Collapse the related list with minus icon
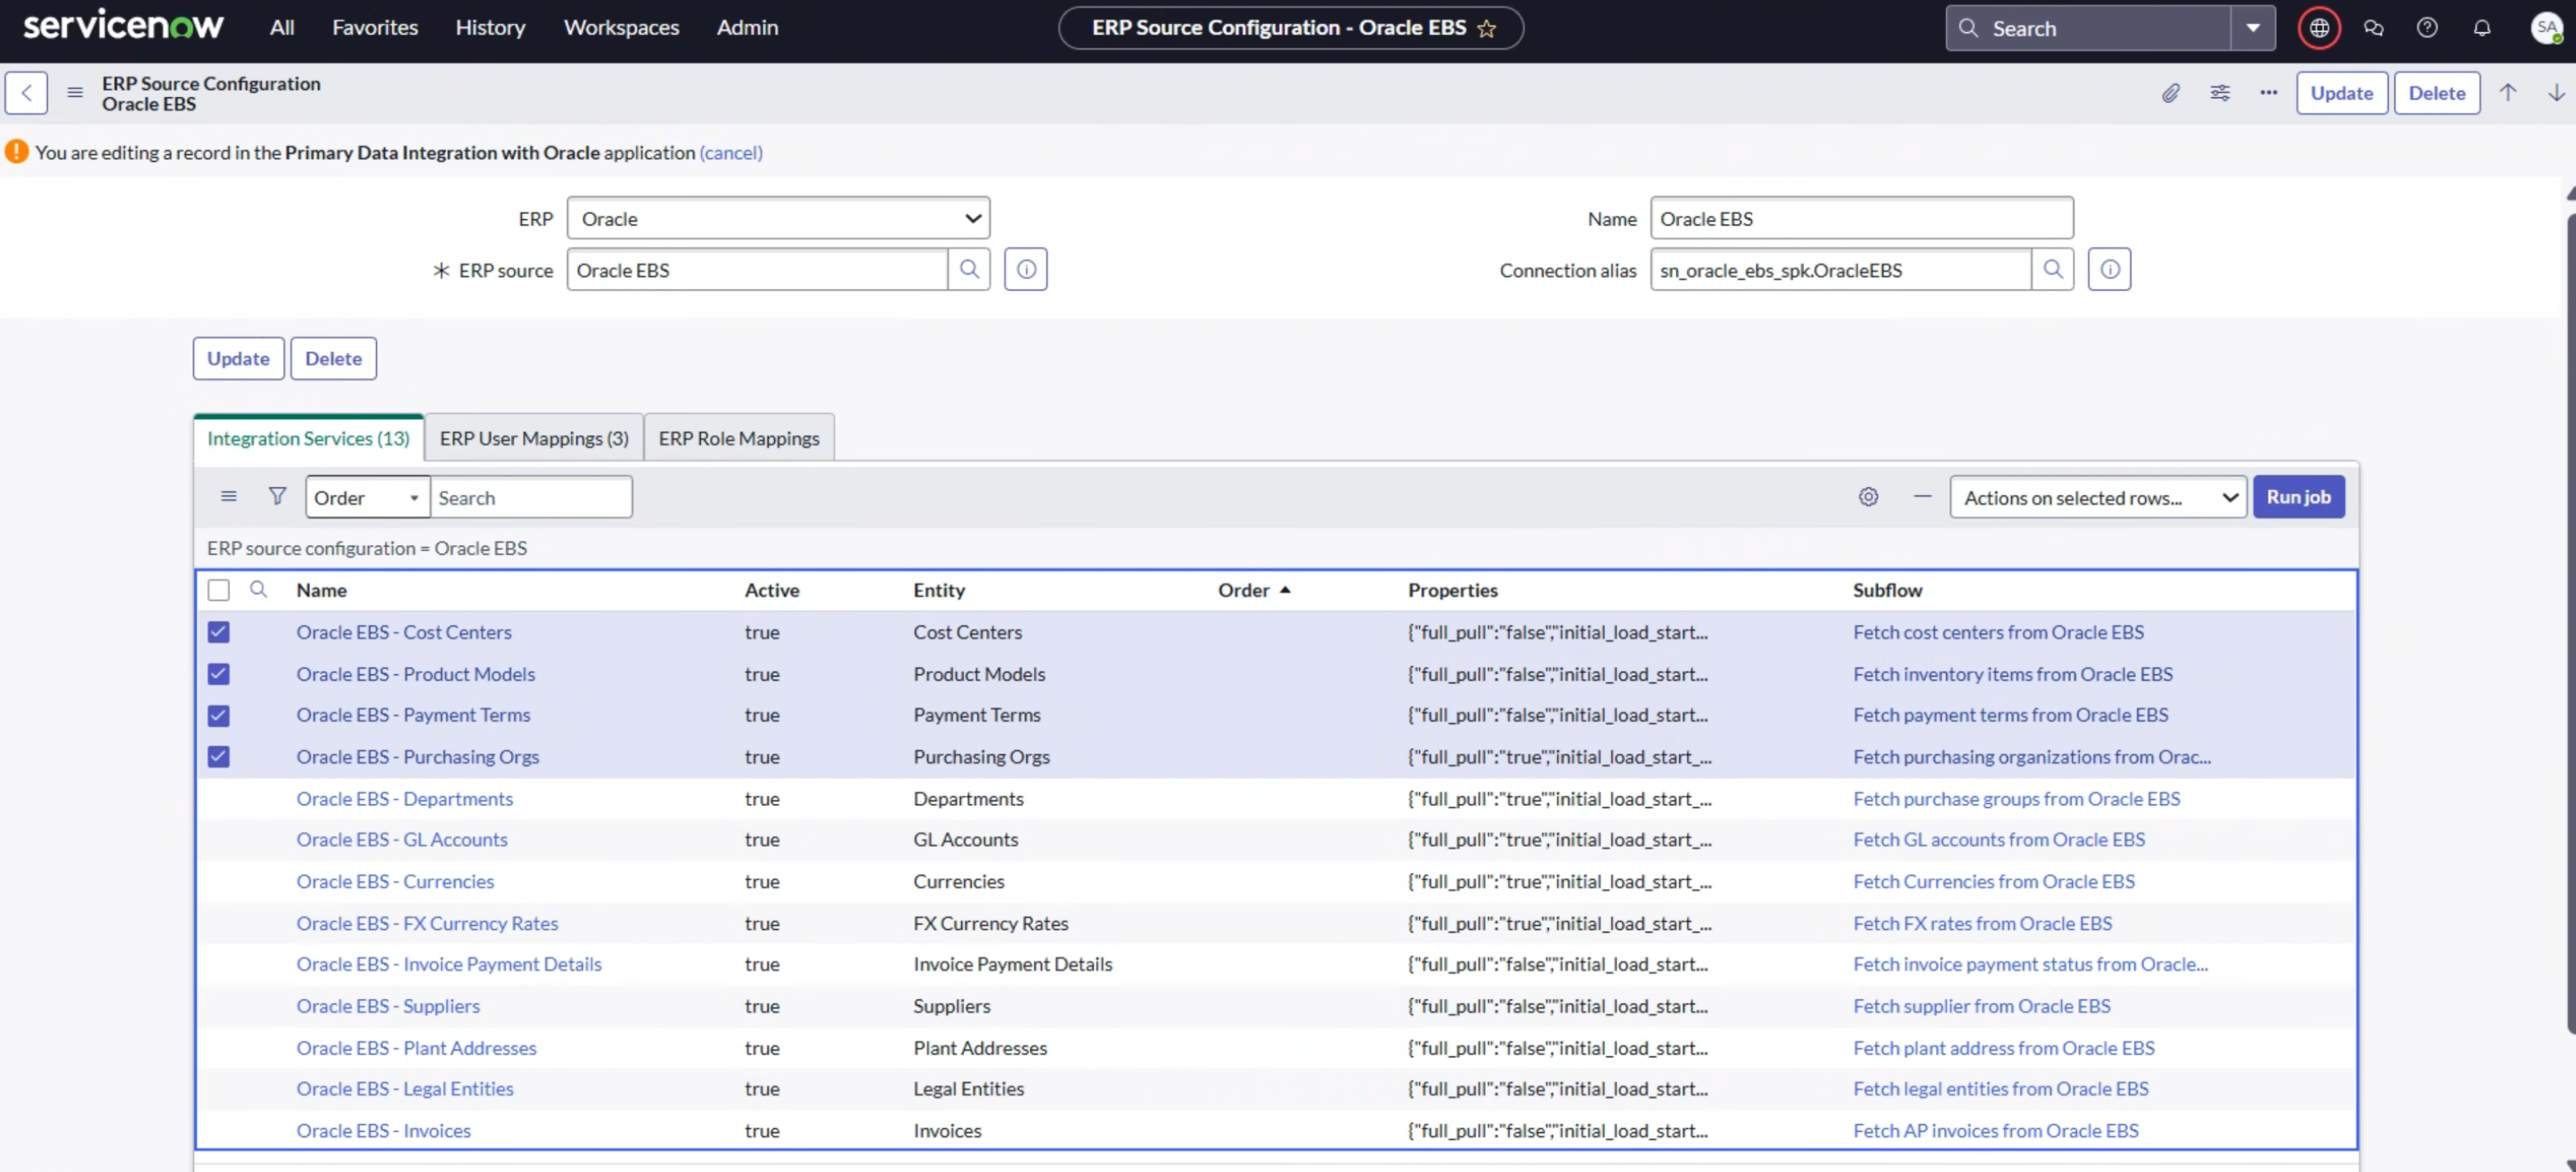 pos(1922,497)
